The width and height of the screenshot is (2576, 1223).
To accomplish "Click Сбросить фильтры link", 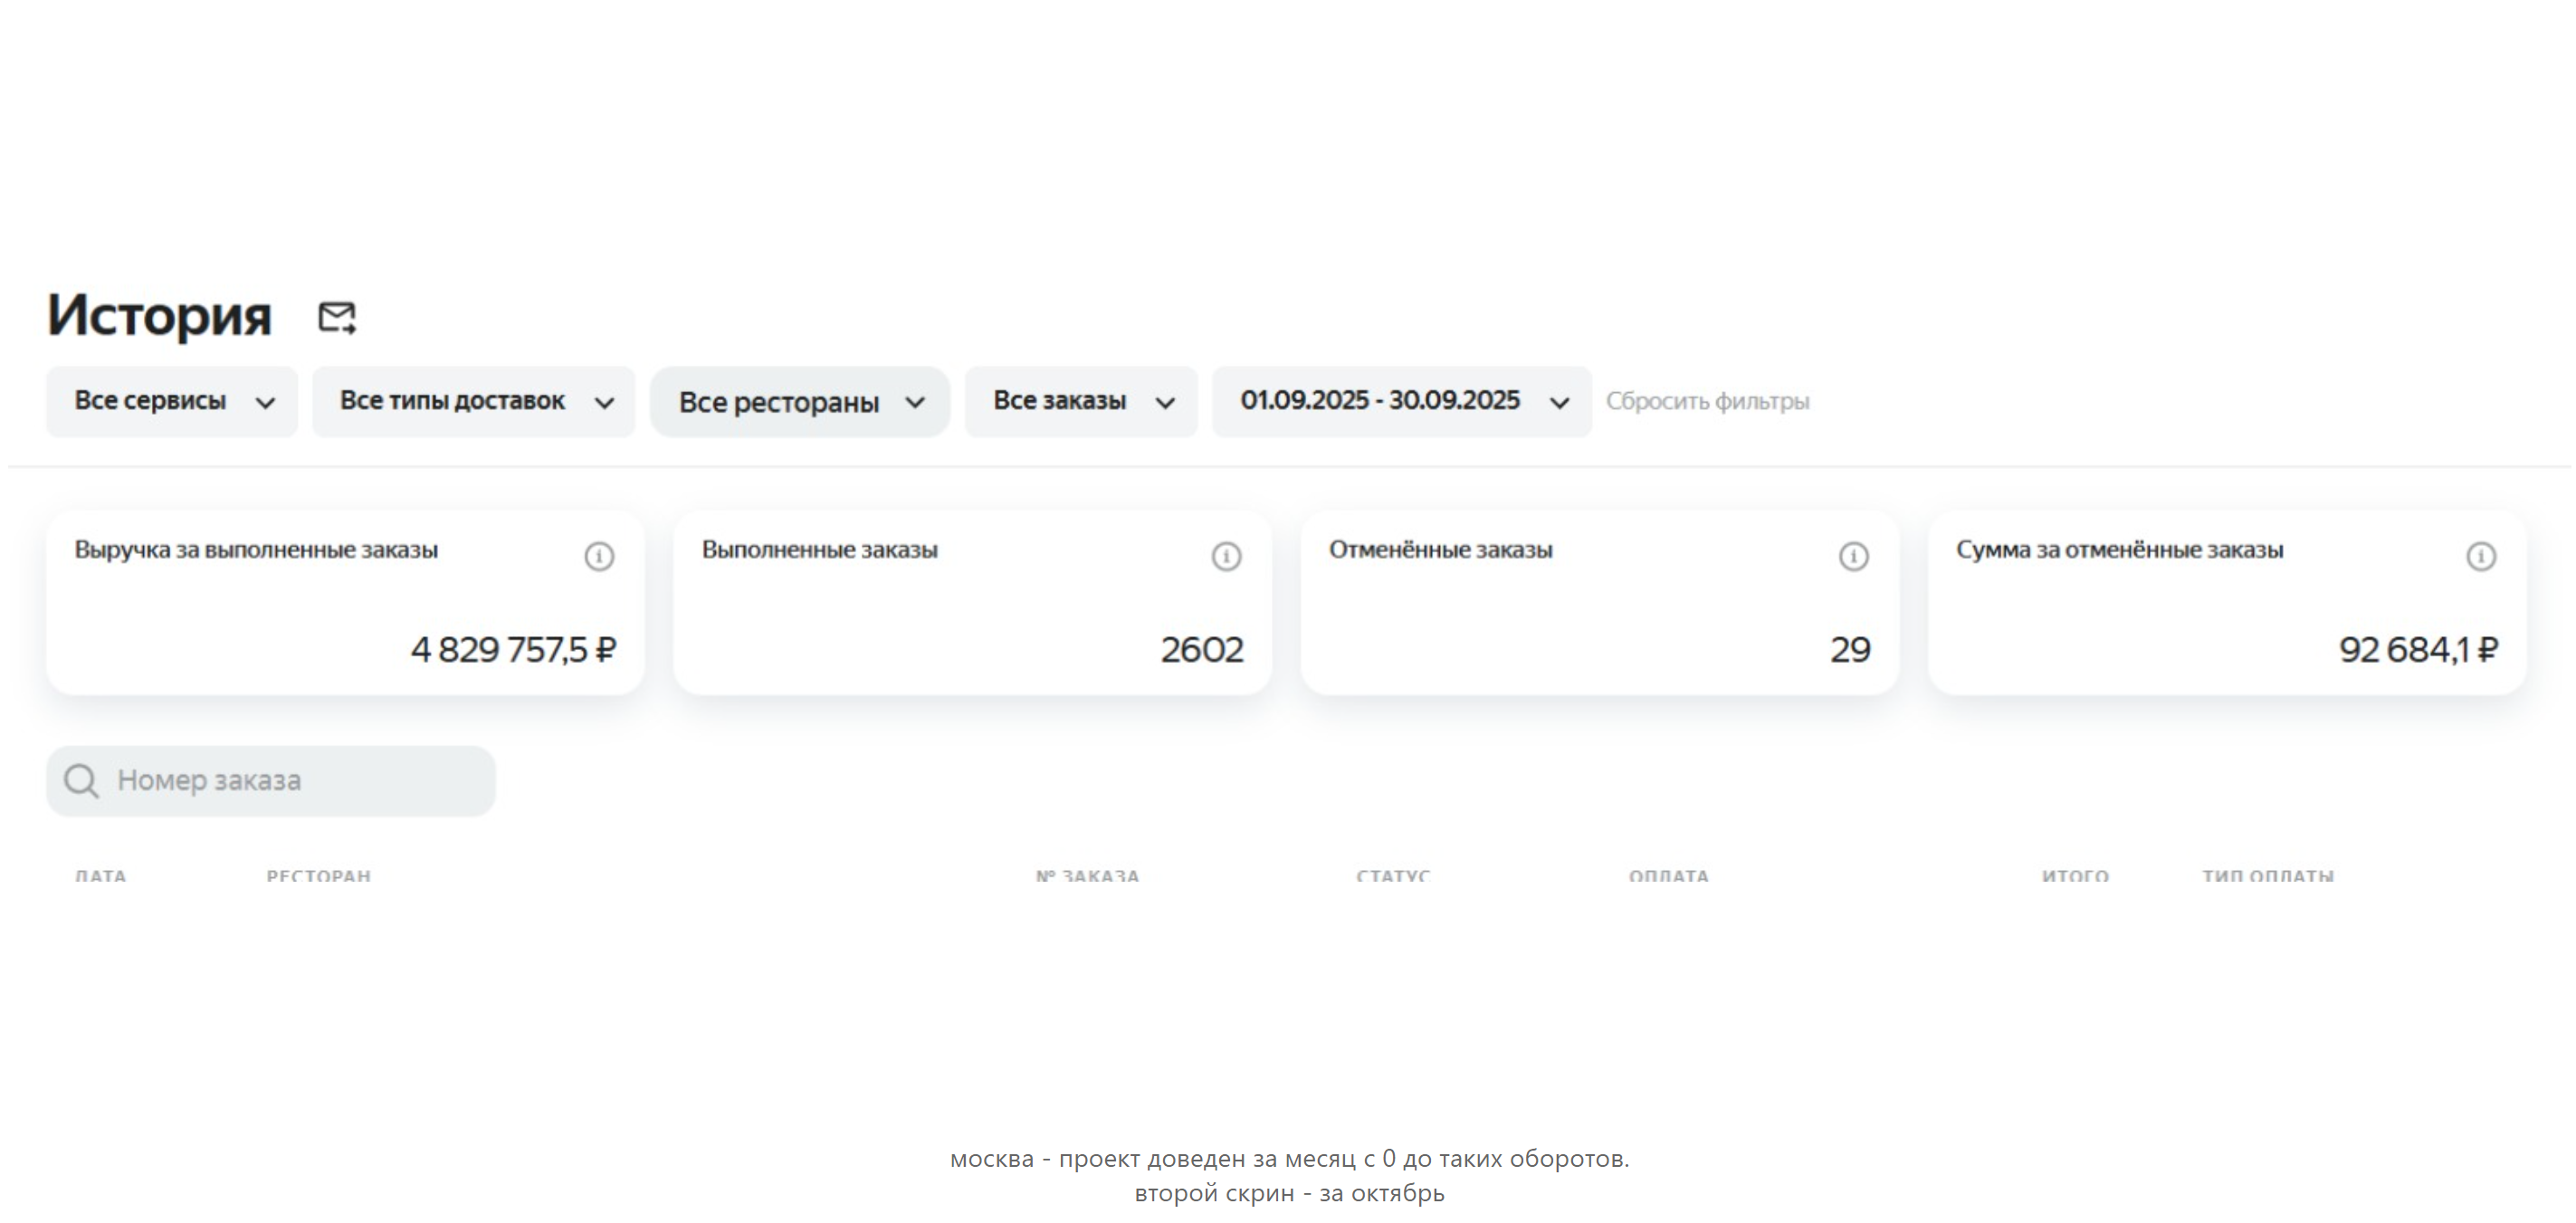I will click(x=1707, y=402).
